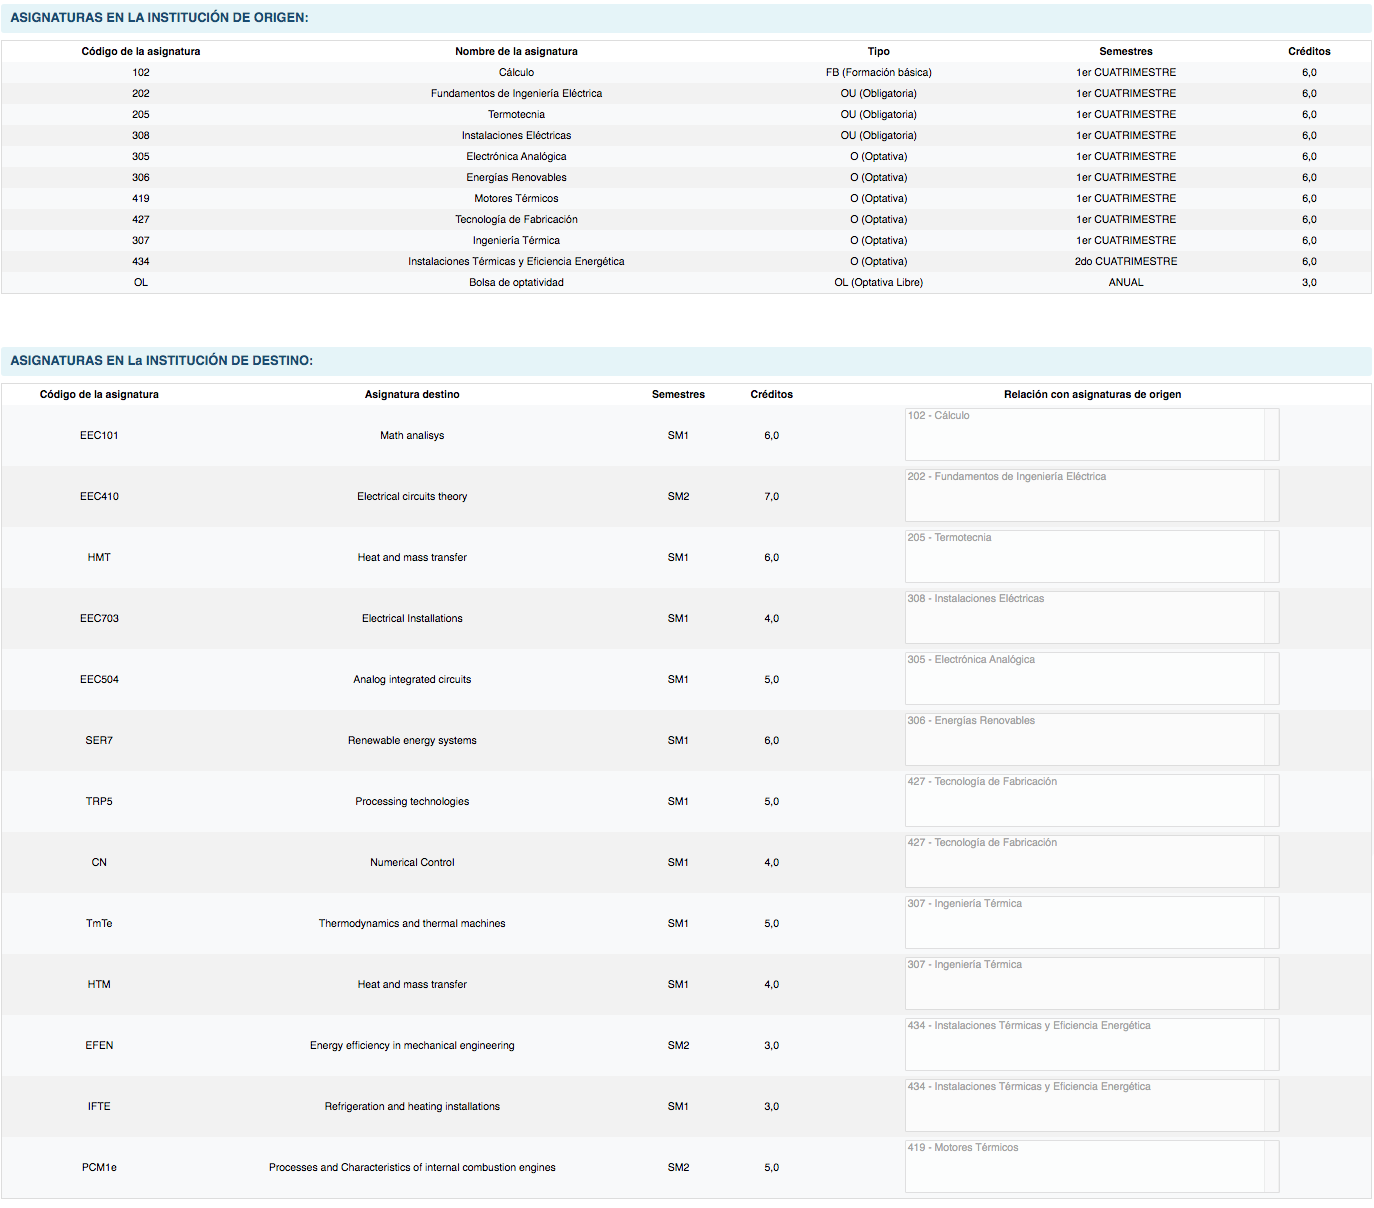Click 'Thermodynamics and thermal machines' destination subject
The height and width of the screenshot is (1208, 1374).
(412, 923)
